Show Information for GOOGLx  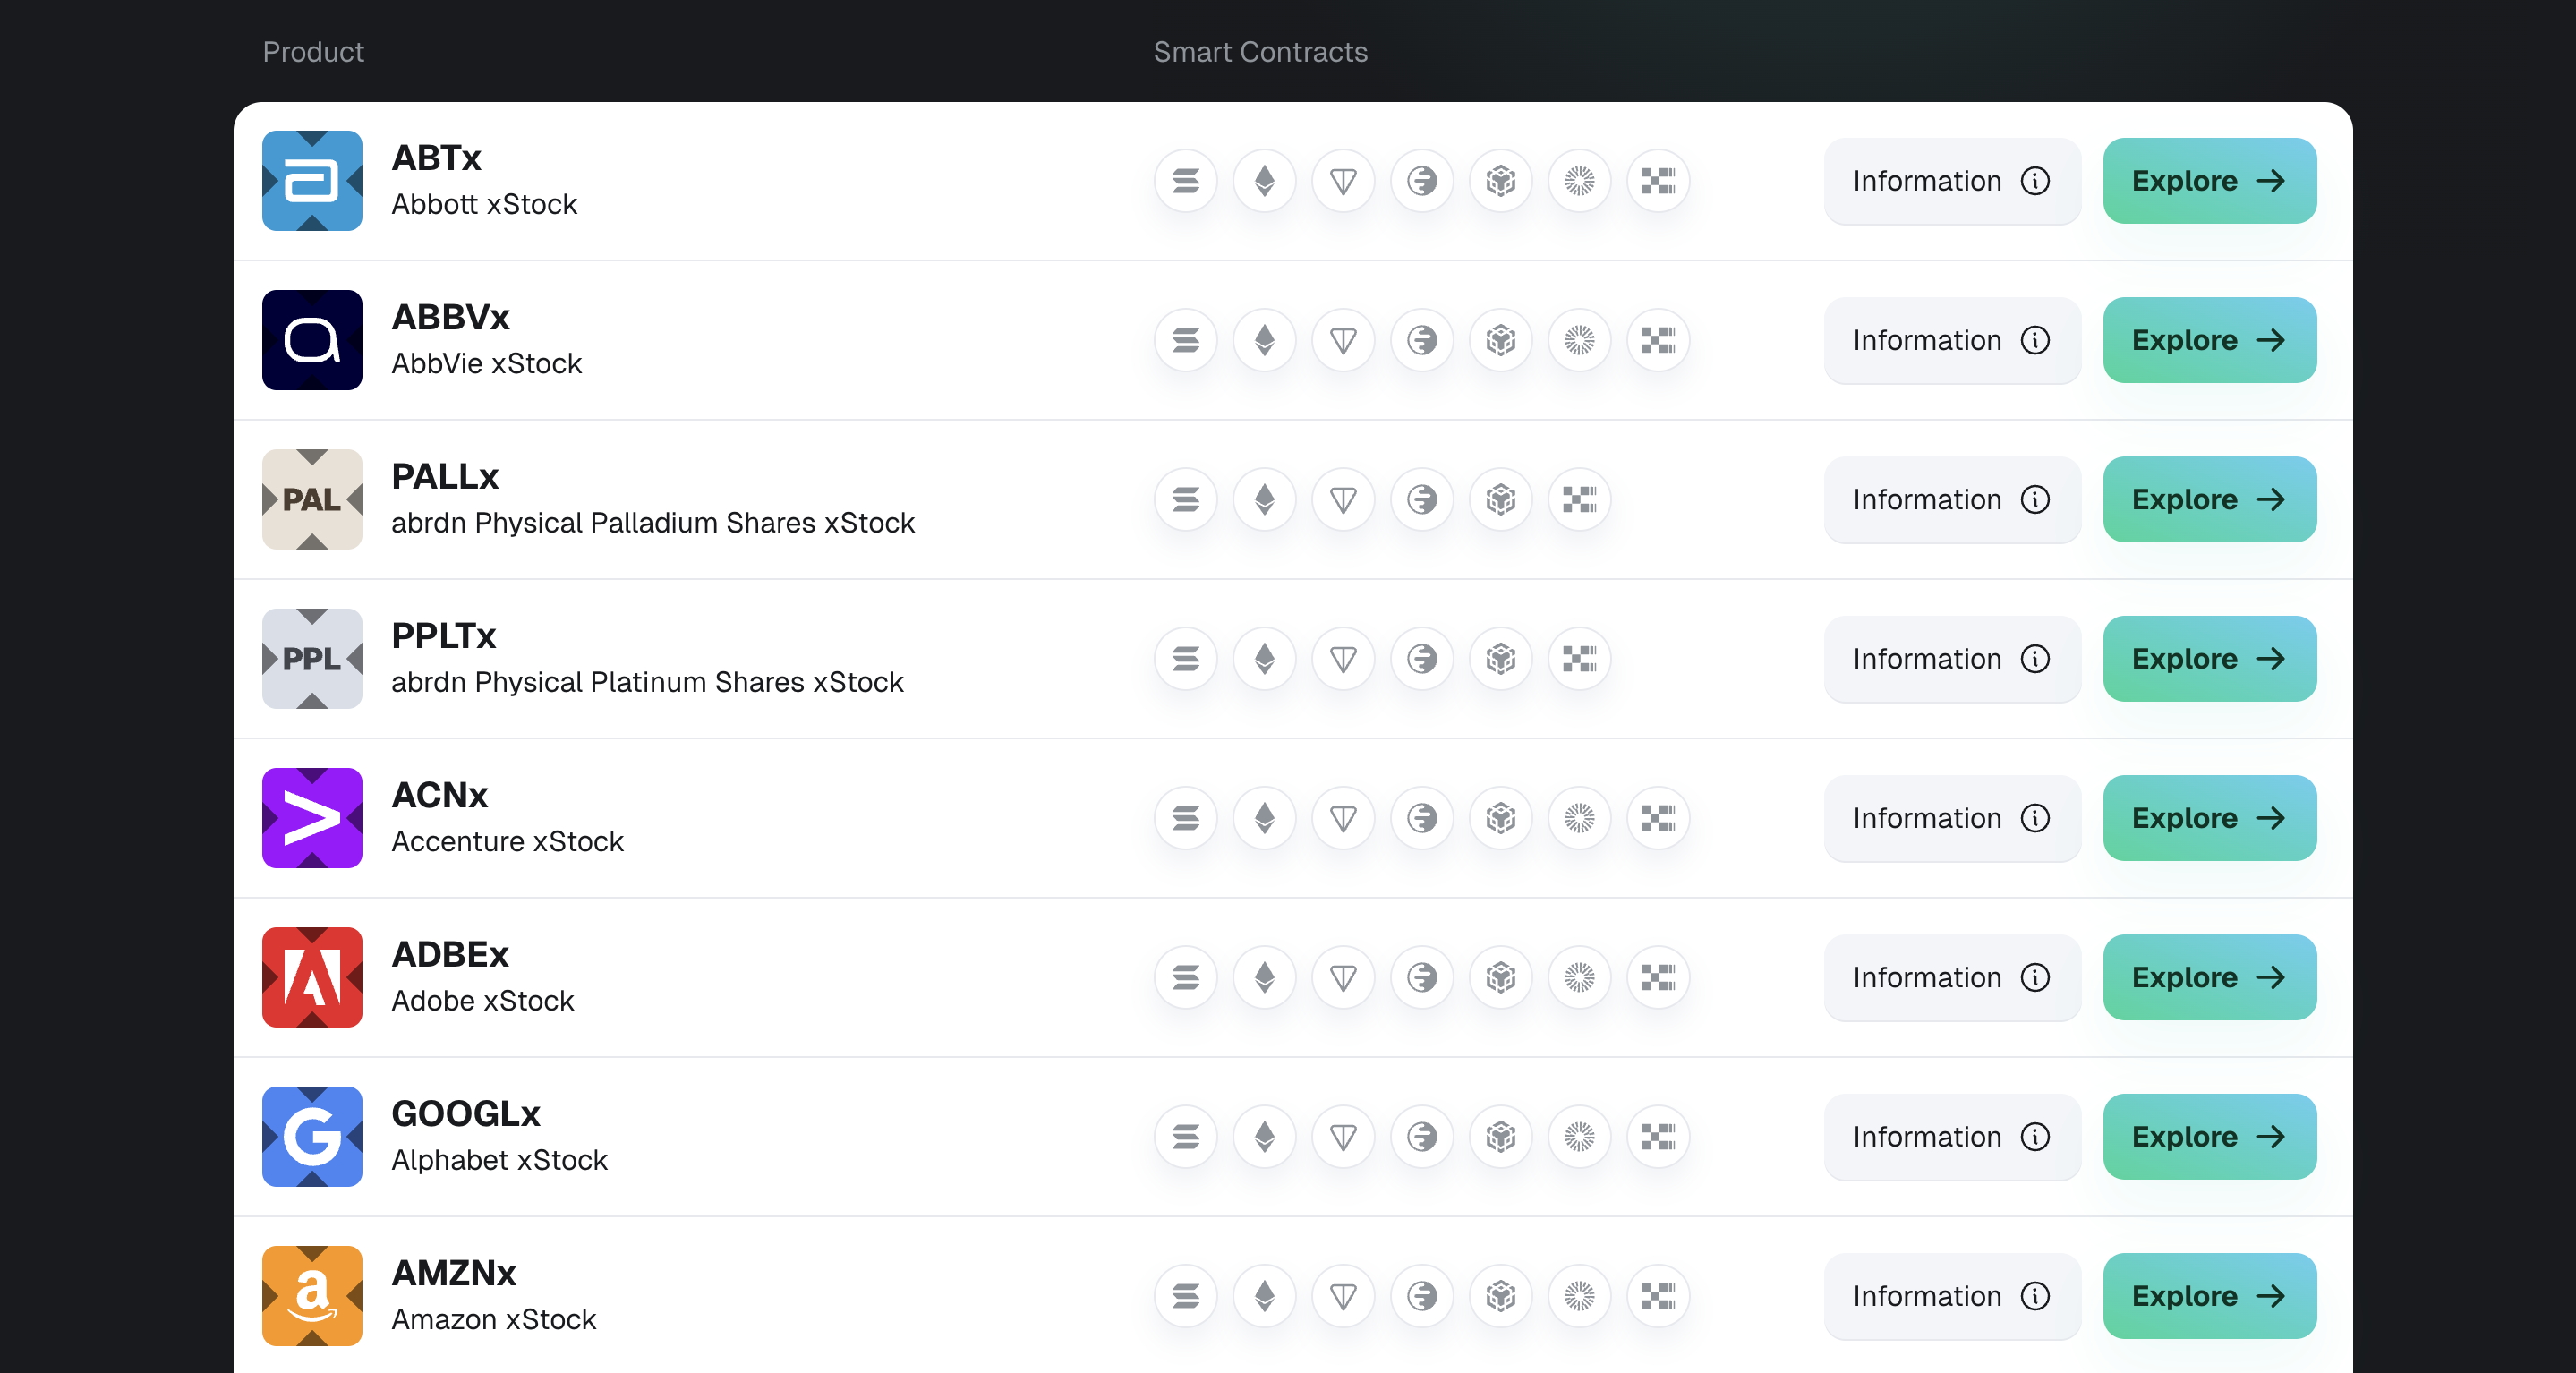[x=1951, y=1137]
